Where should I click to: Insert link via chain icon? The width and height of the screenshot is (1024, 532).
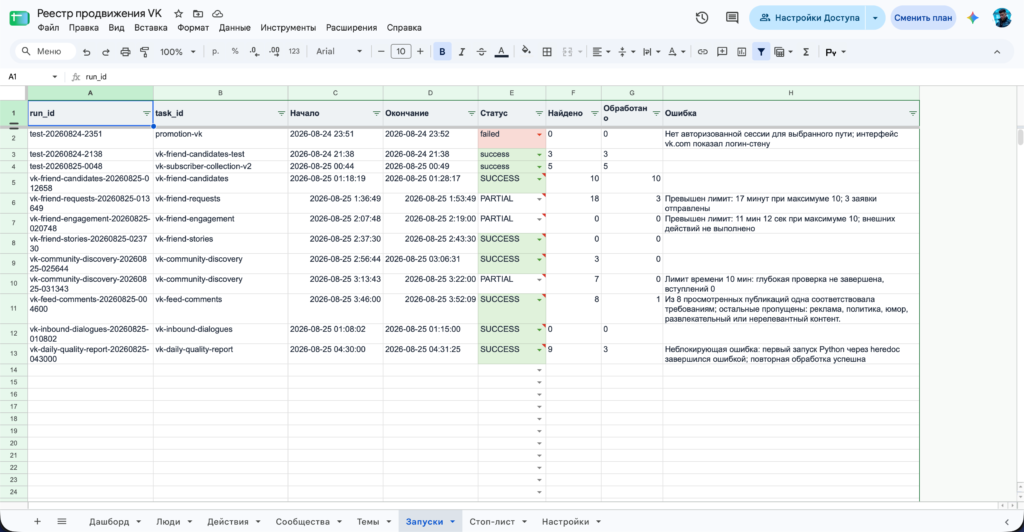click(703, 52)
